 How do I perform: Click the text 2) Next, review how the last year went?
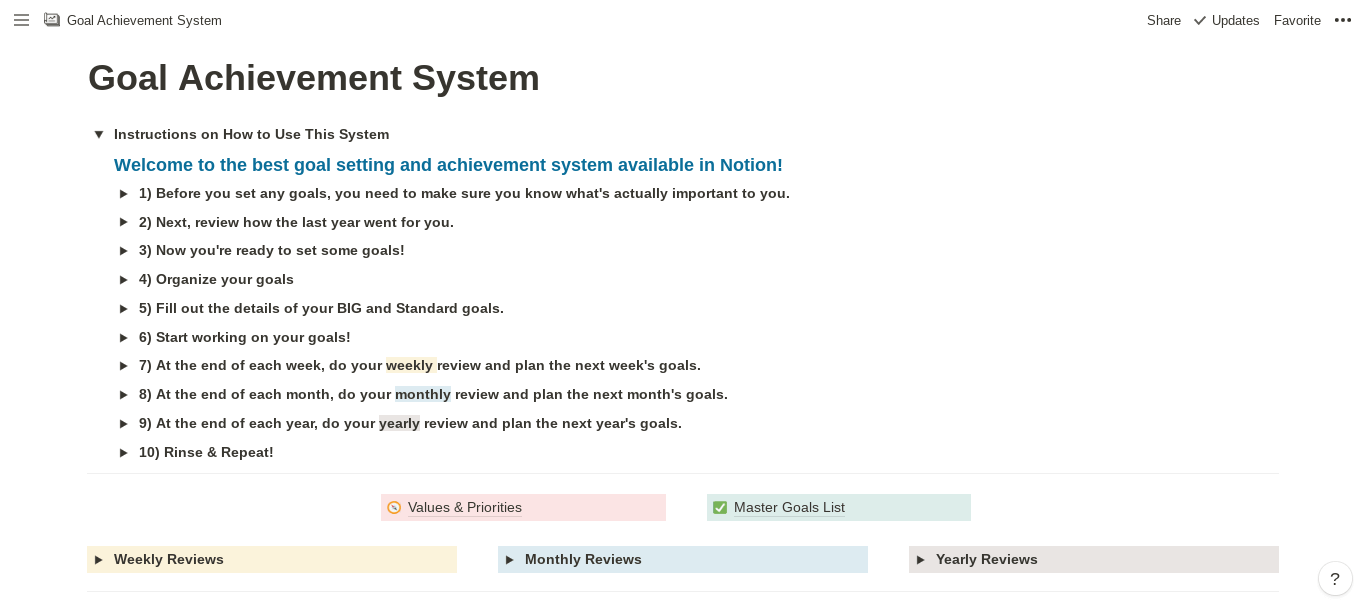click(x=296, y=222)
